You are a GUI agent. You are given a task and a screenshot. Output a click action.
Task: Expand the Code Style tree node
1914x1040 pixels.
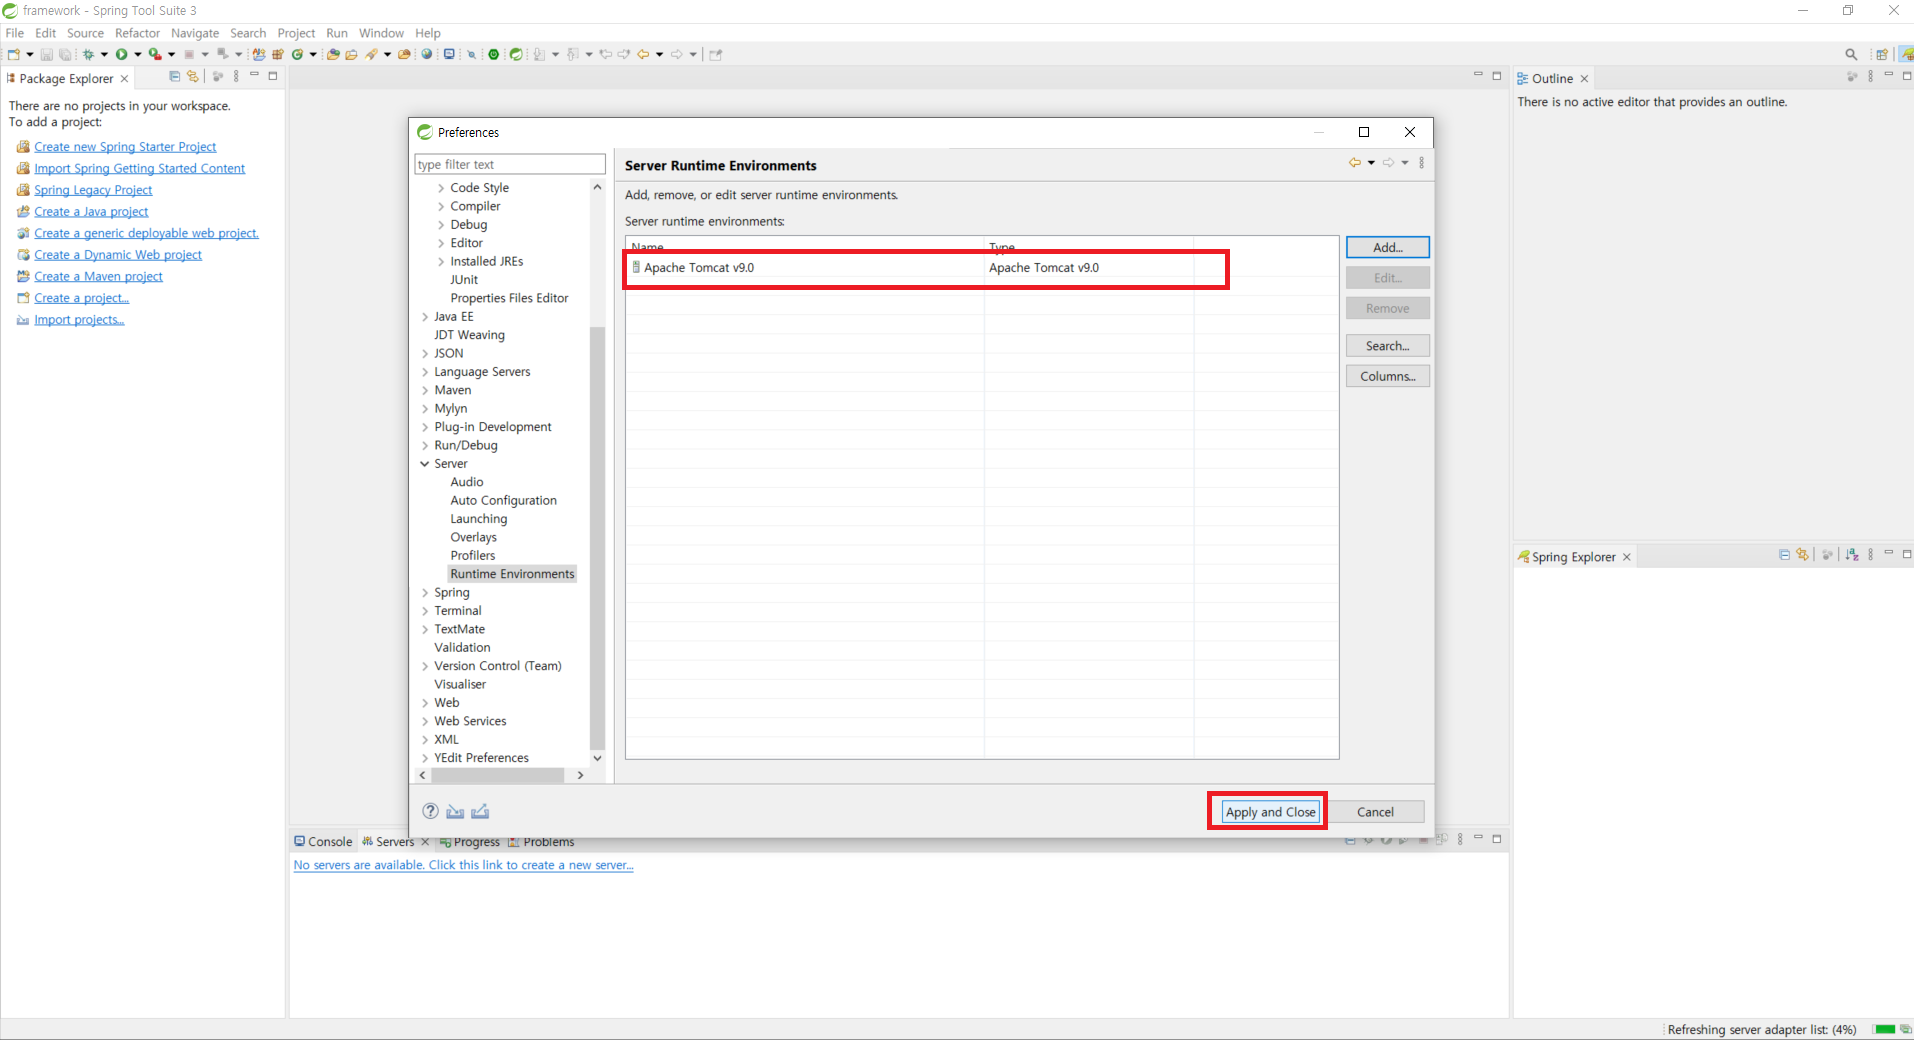click(441, 188)
